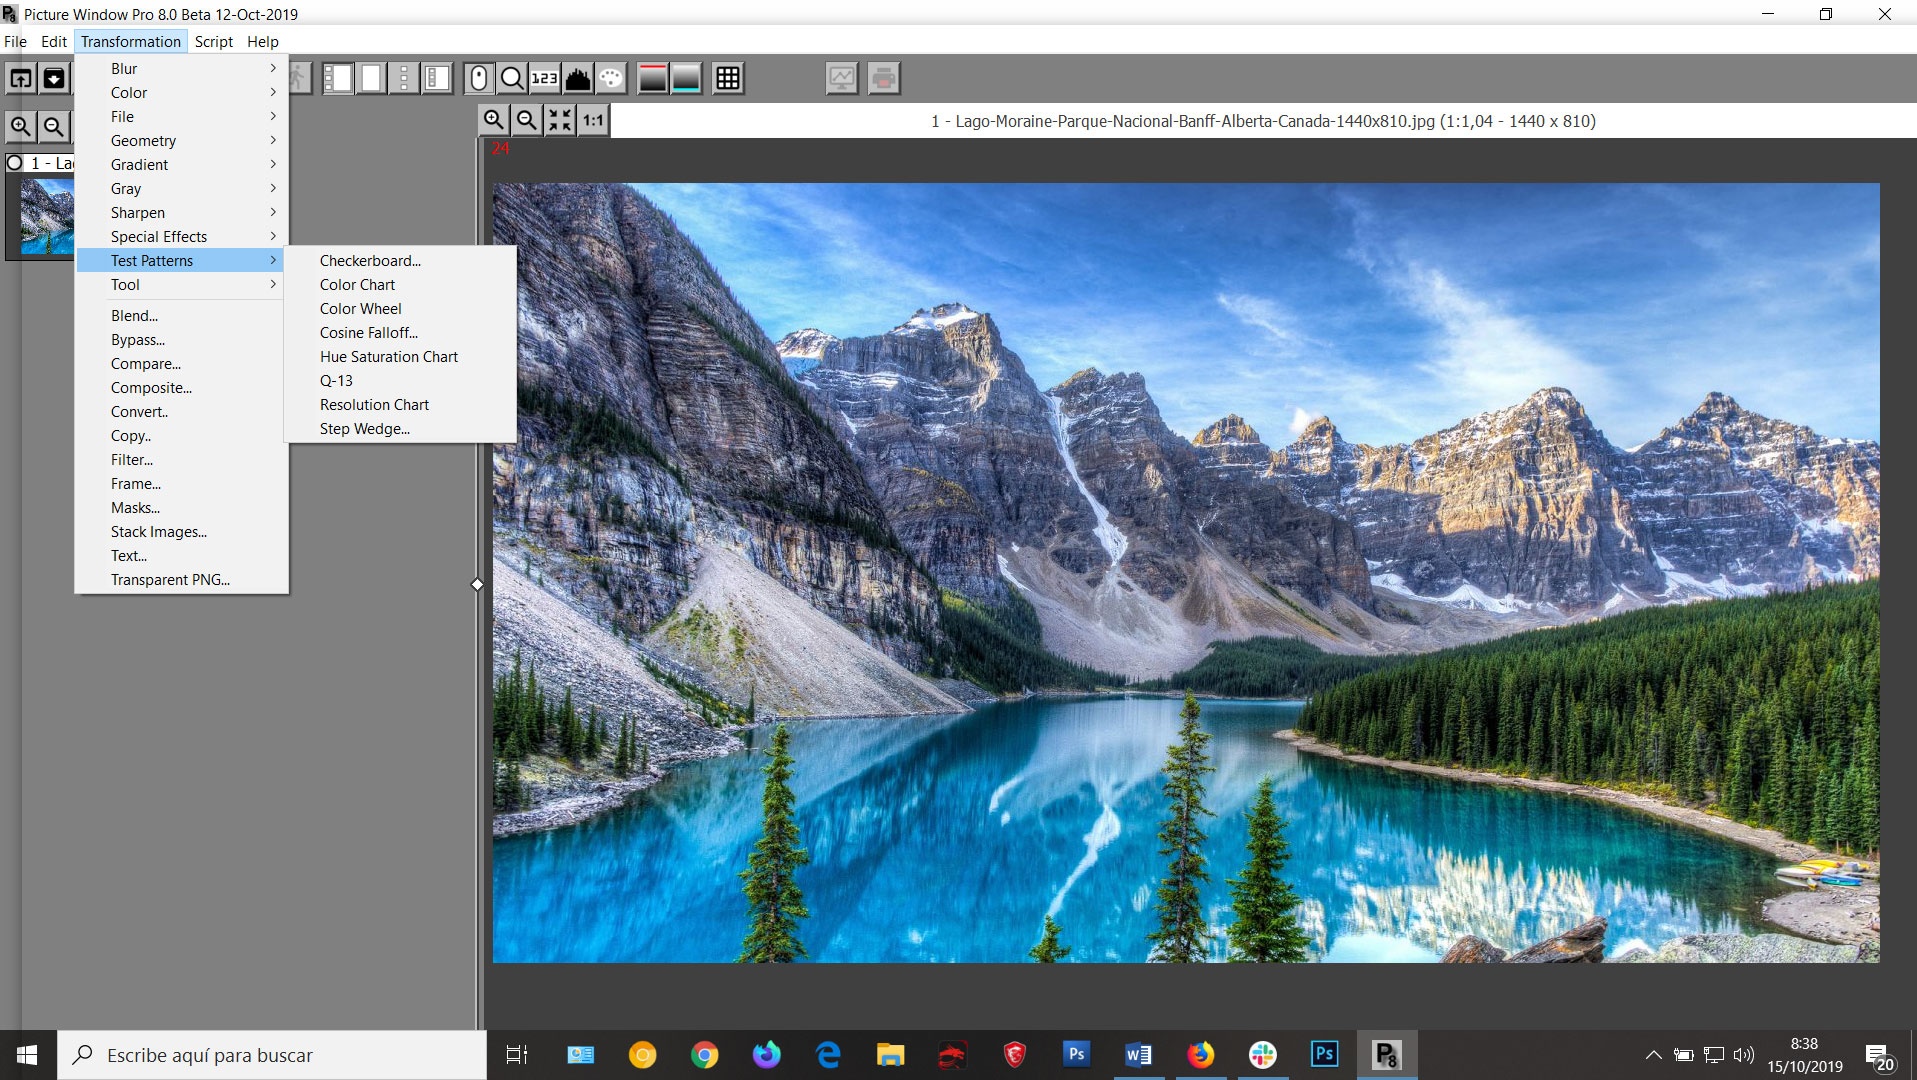1917x1080 pixels.
Task: Select the mouse pointer tool
Action: pos(479,78)
